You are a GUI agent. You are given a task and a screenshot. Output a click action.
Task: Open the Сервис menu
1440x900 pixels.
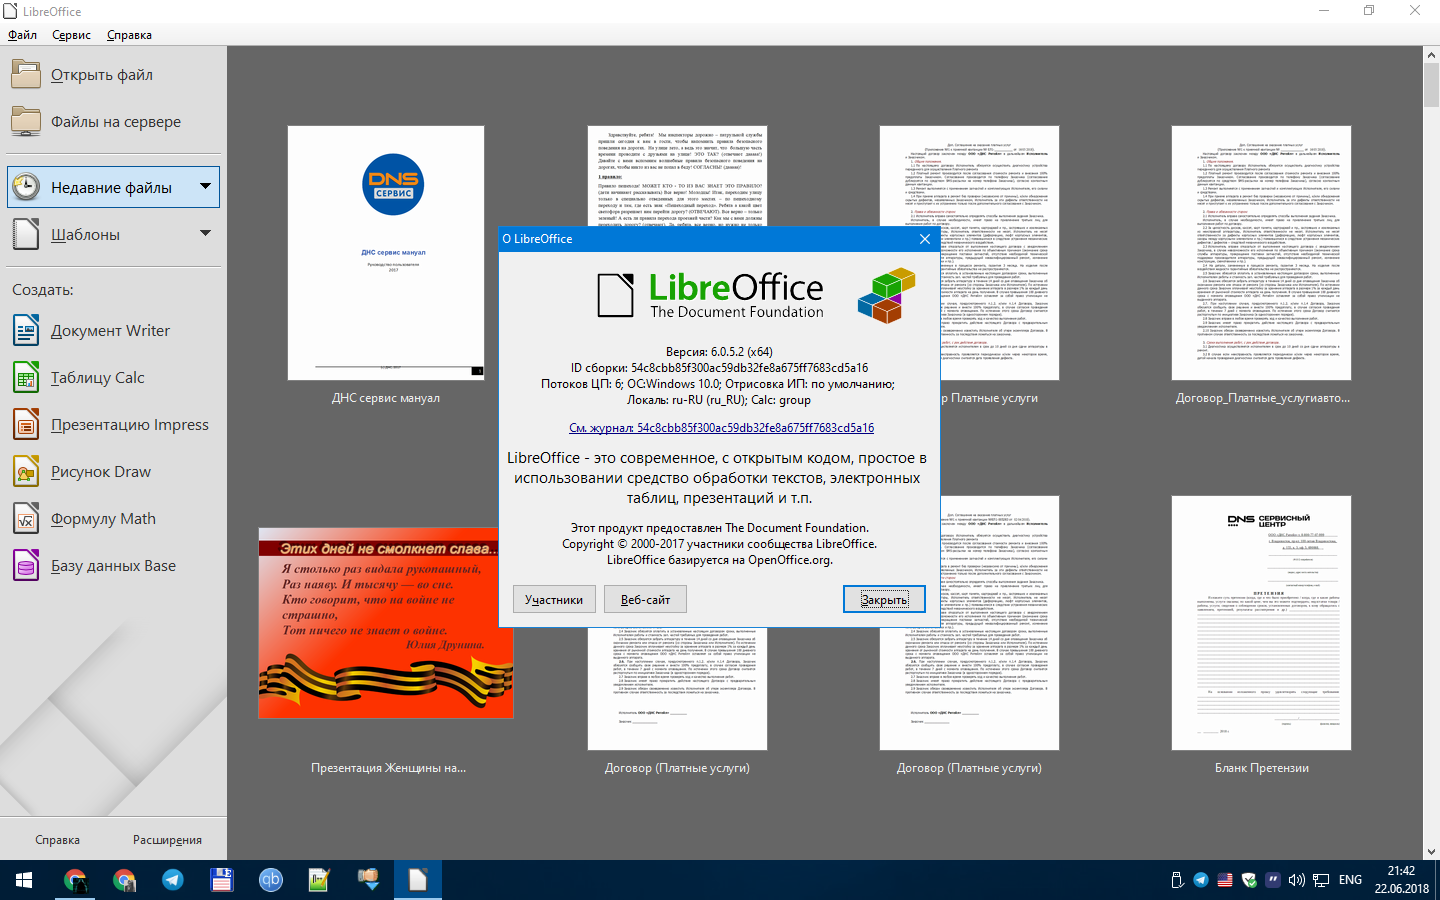(x=72, y=35)
